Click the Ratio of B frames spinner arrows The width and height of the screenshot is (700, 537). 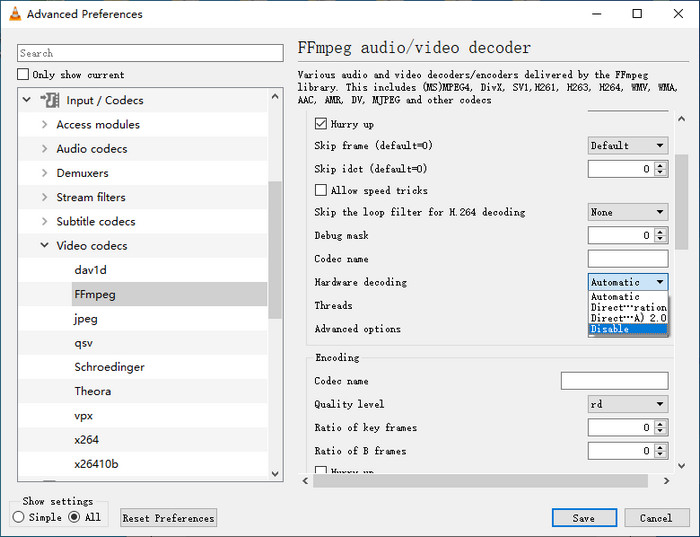[660, 451]
